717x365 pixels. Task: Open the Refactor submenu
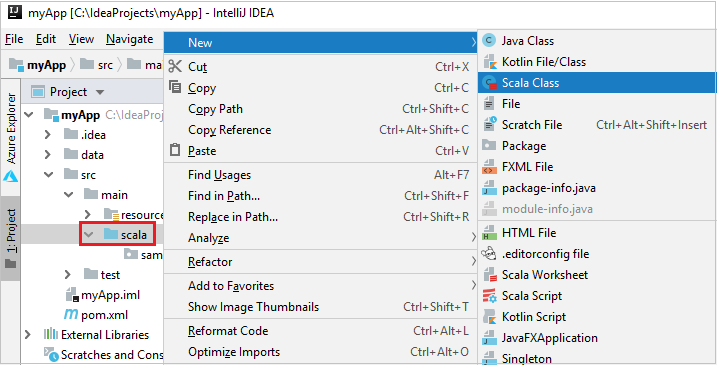tap(320, 262)
